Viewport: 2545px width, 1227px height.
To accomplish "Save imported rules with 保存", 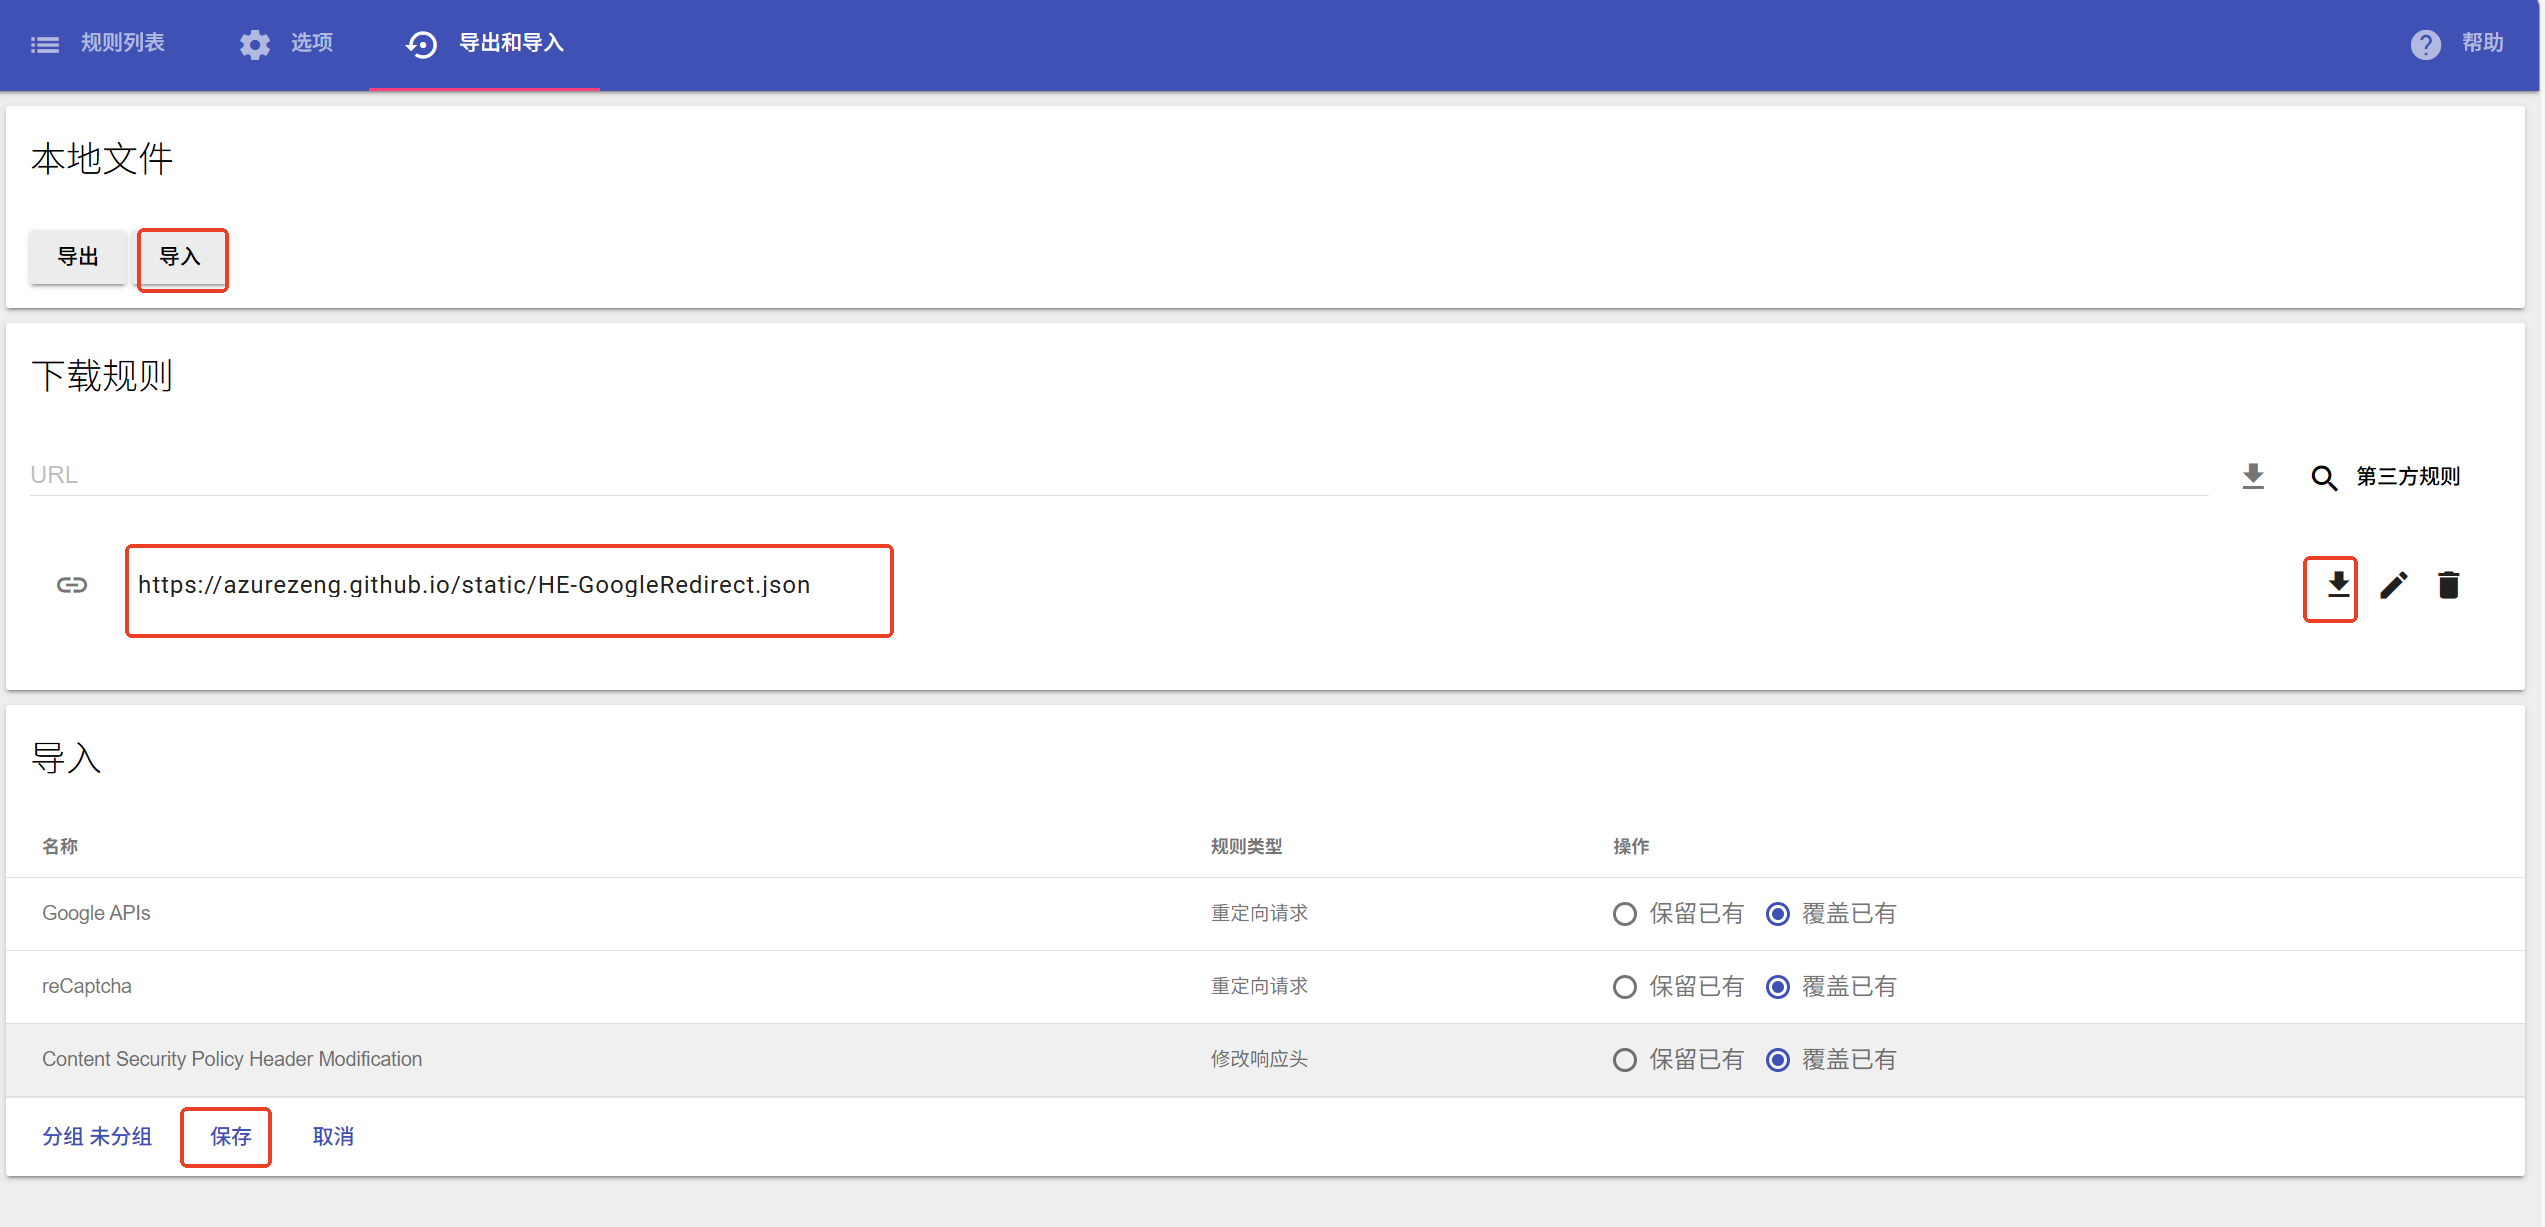I will (226, 1137).
